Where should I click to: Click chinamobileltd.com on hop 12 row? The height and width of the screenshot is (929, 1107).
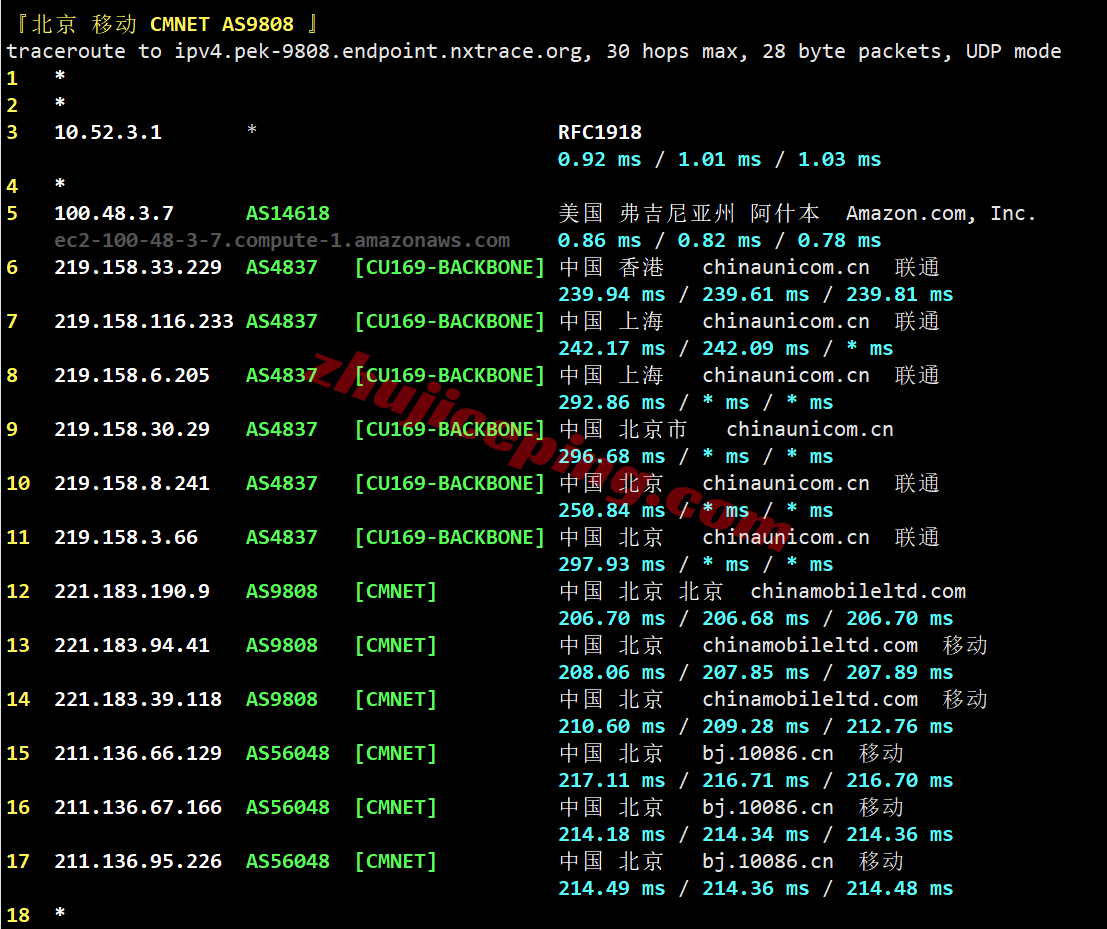(858, 592)
